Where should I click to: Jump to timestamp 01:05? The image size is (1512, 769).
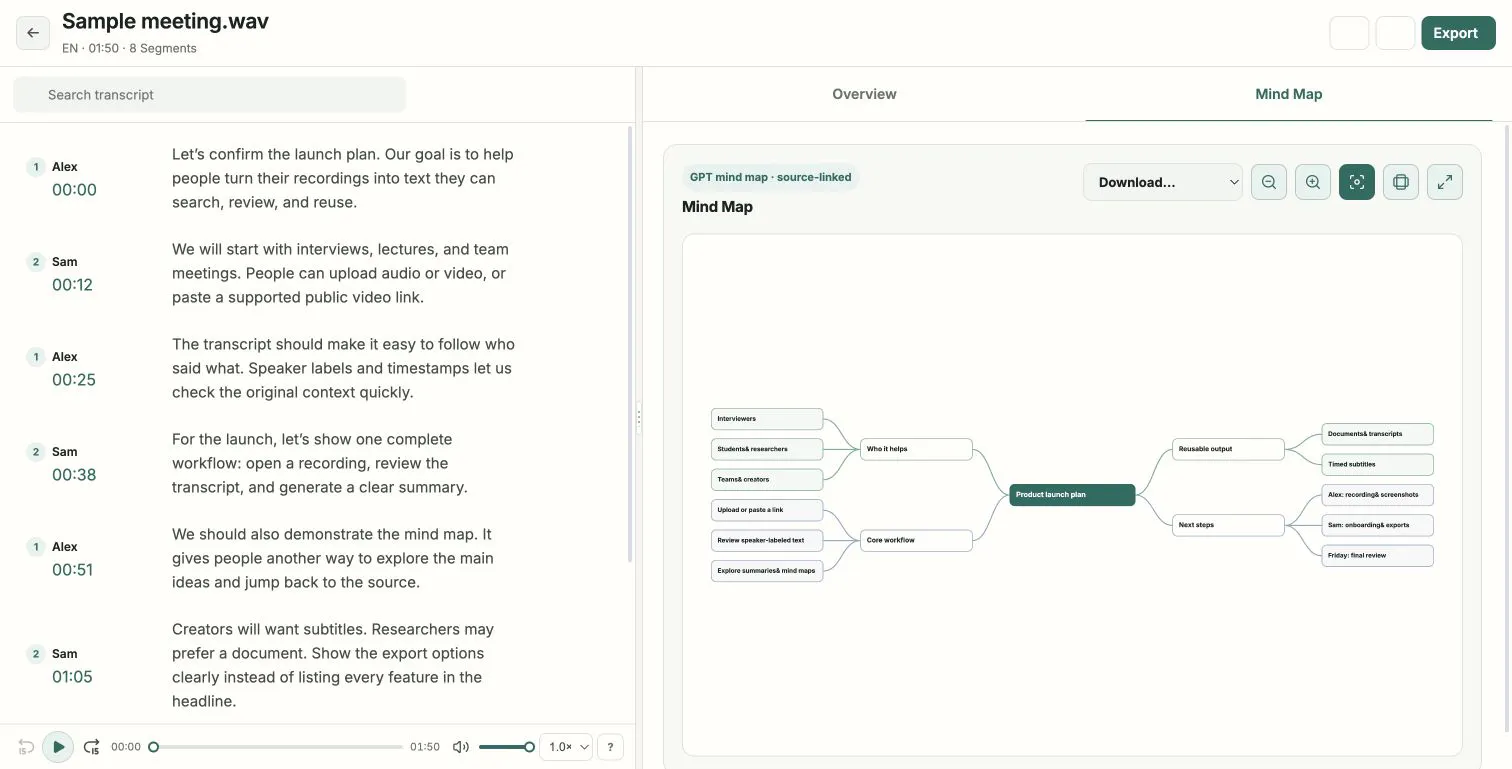[x=72, y=677]
